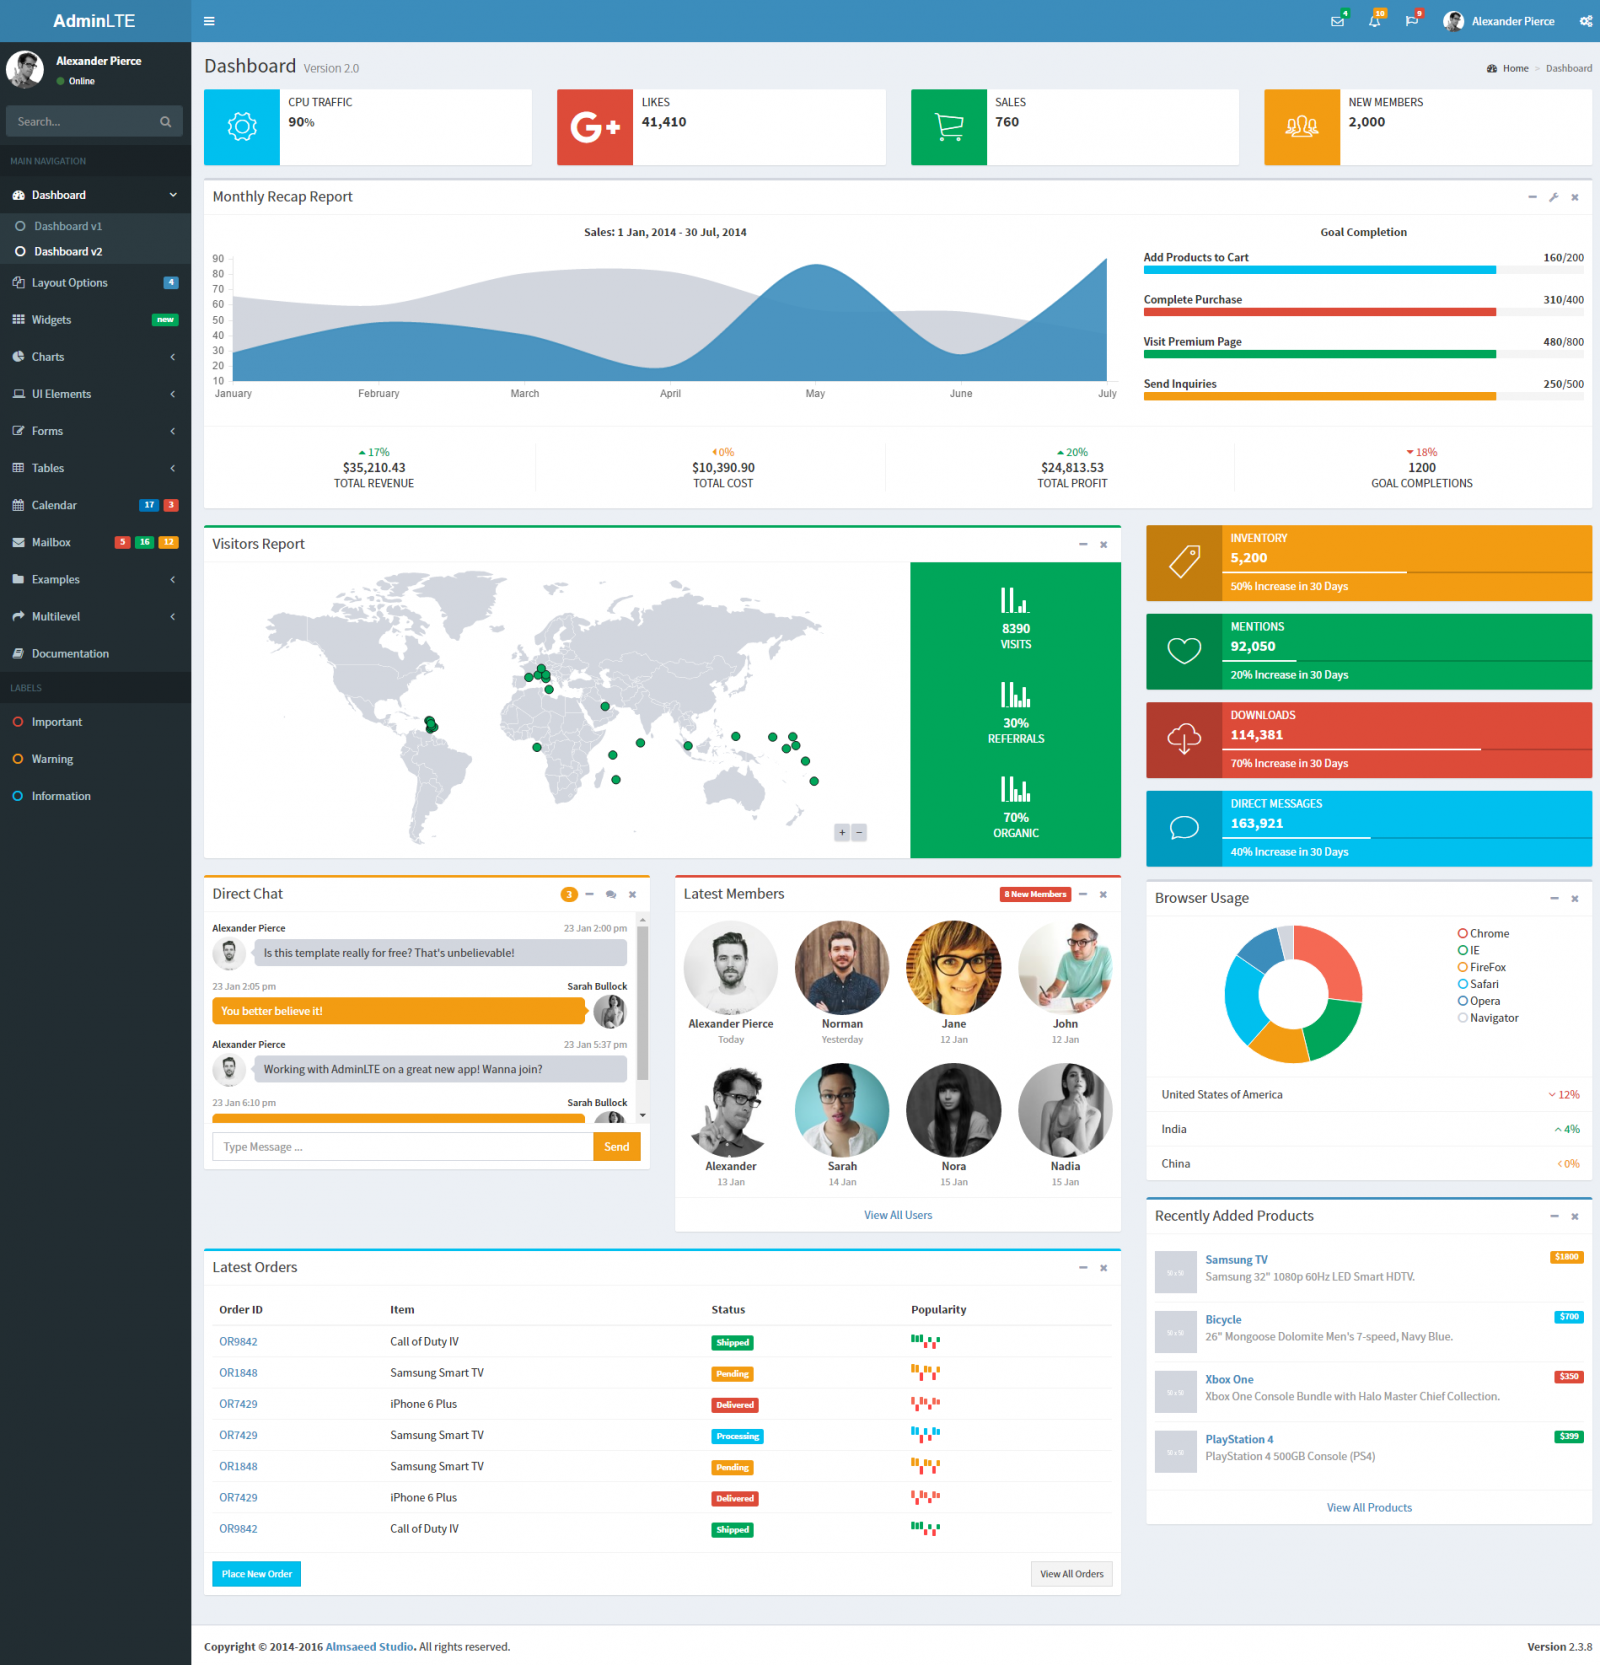Click the Place New Order button
Screen dimensions: 1600x1665
[256, 1574]
